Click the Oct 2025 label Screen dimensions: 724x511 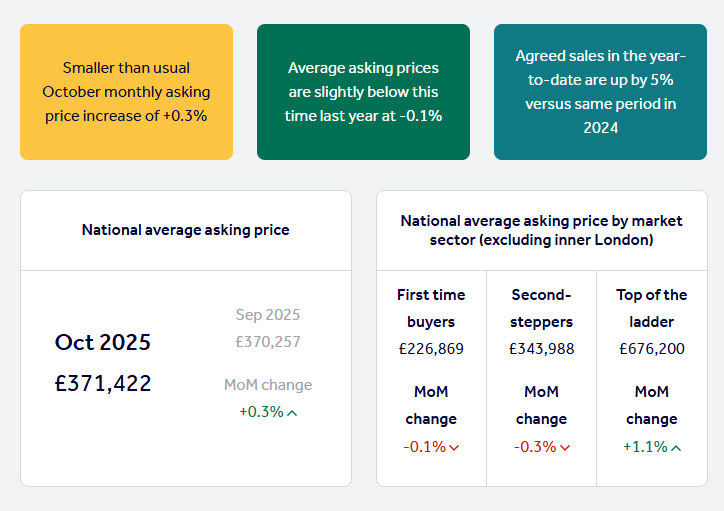tap(103, 342)
